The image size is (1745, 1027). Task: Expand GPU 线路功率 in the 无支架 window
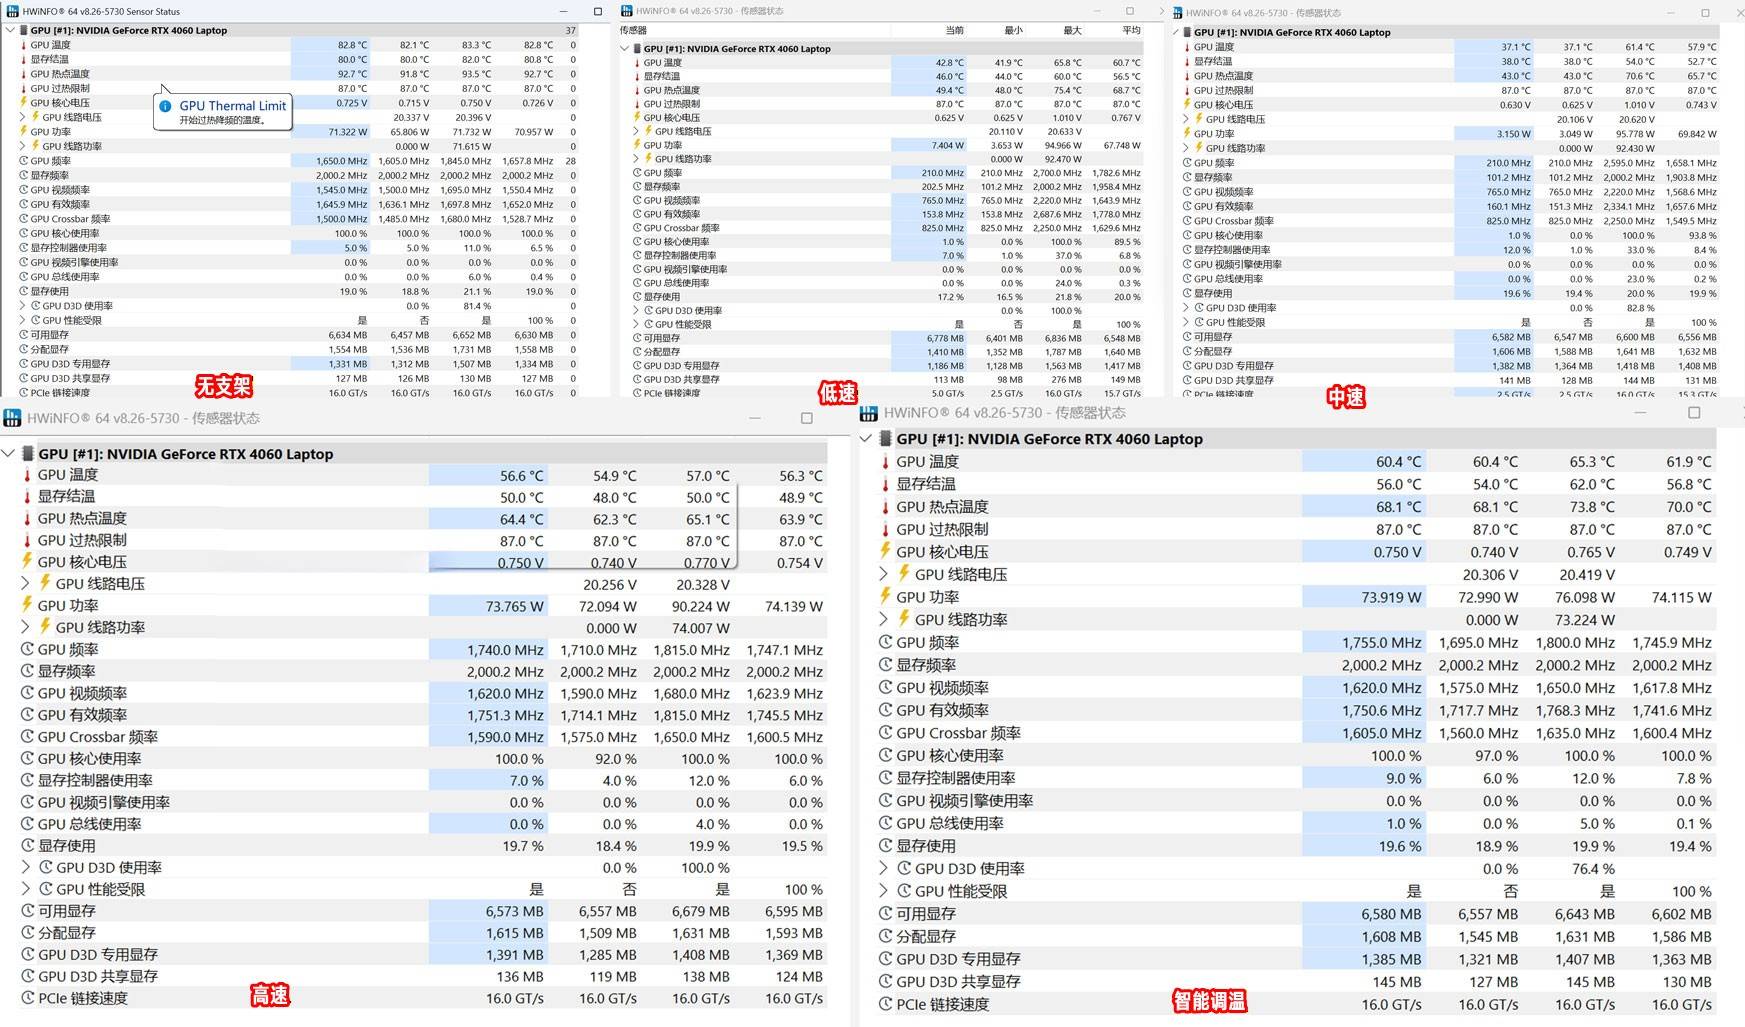[23, 146]
